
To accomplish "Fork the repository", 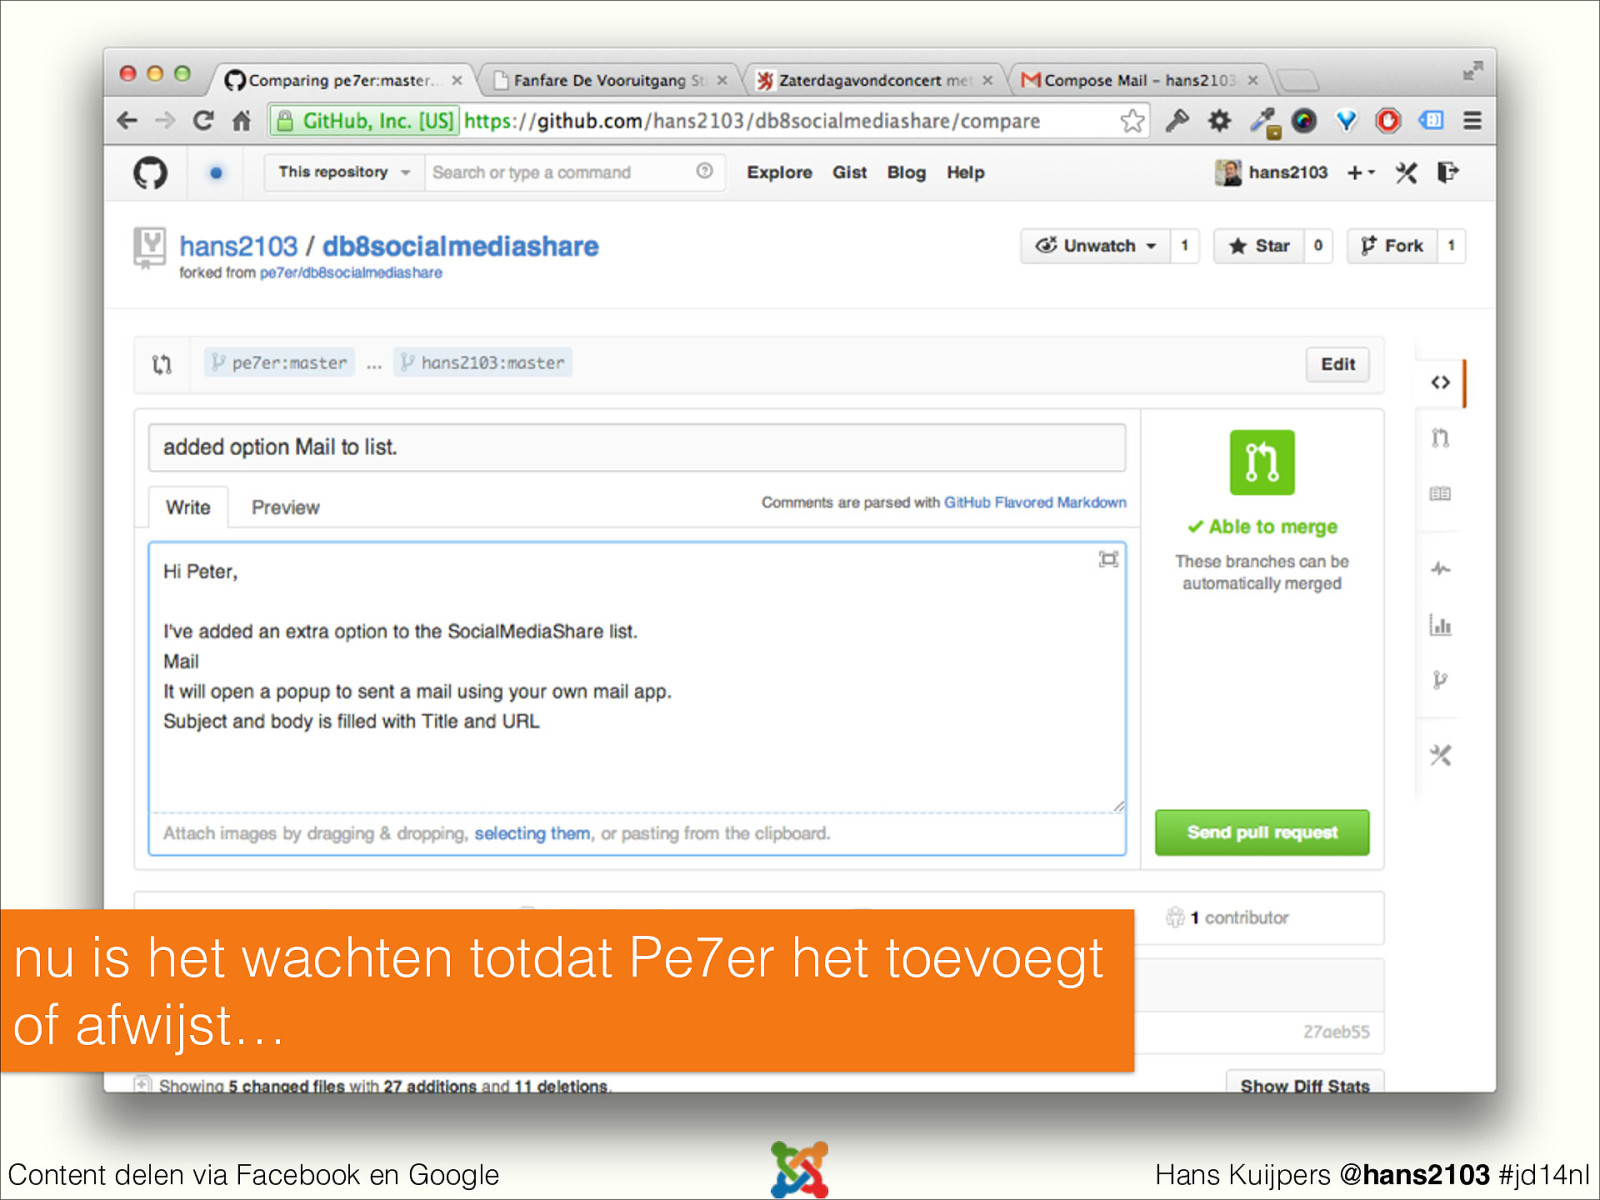I will point(1392,246).
